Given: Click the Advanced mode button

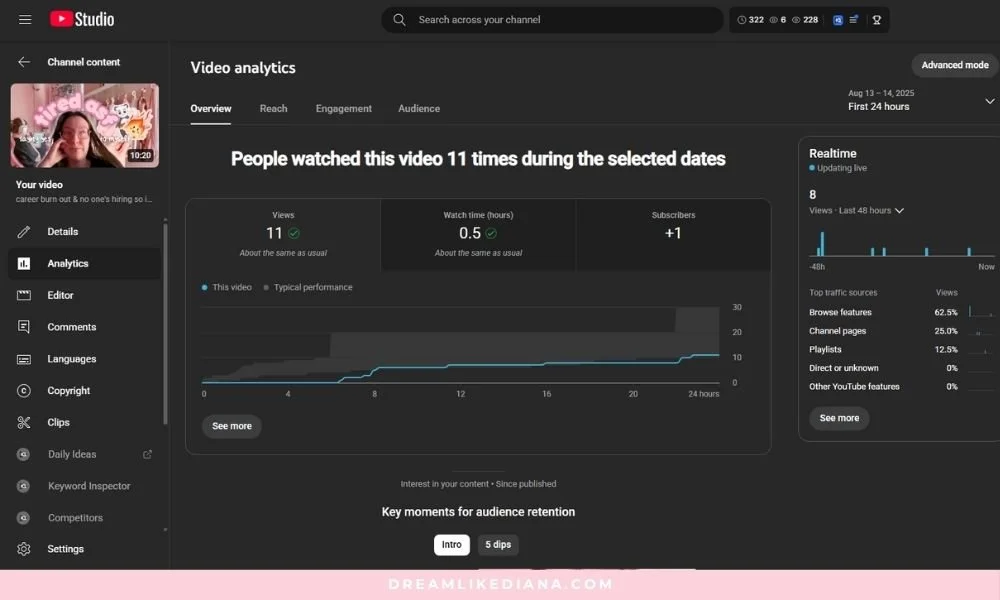Looking at the screenshot, I should click(x=953, y=64).
